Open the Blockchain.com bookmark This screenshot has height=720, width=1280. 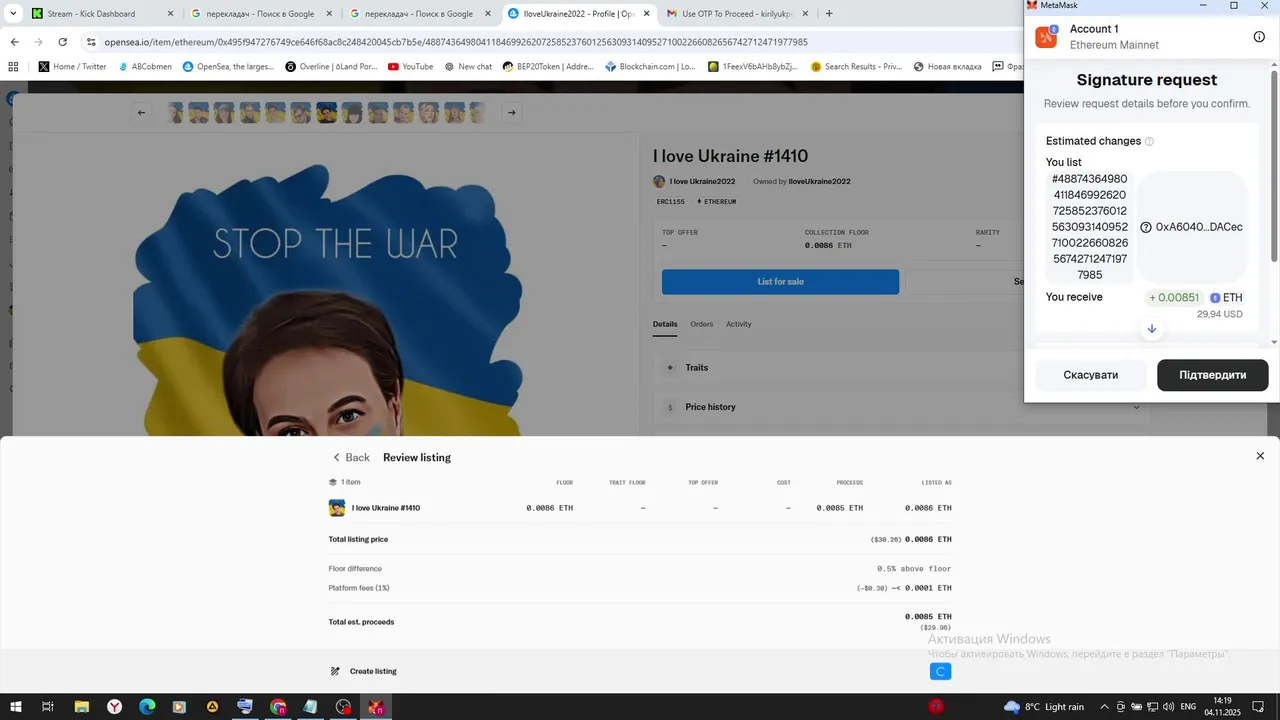click(651, 67)
